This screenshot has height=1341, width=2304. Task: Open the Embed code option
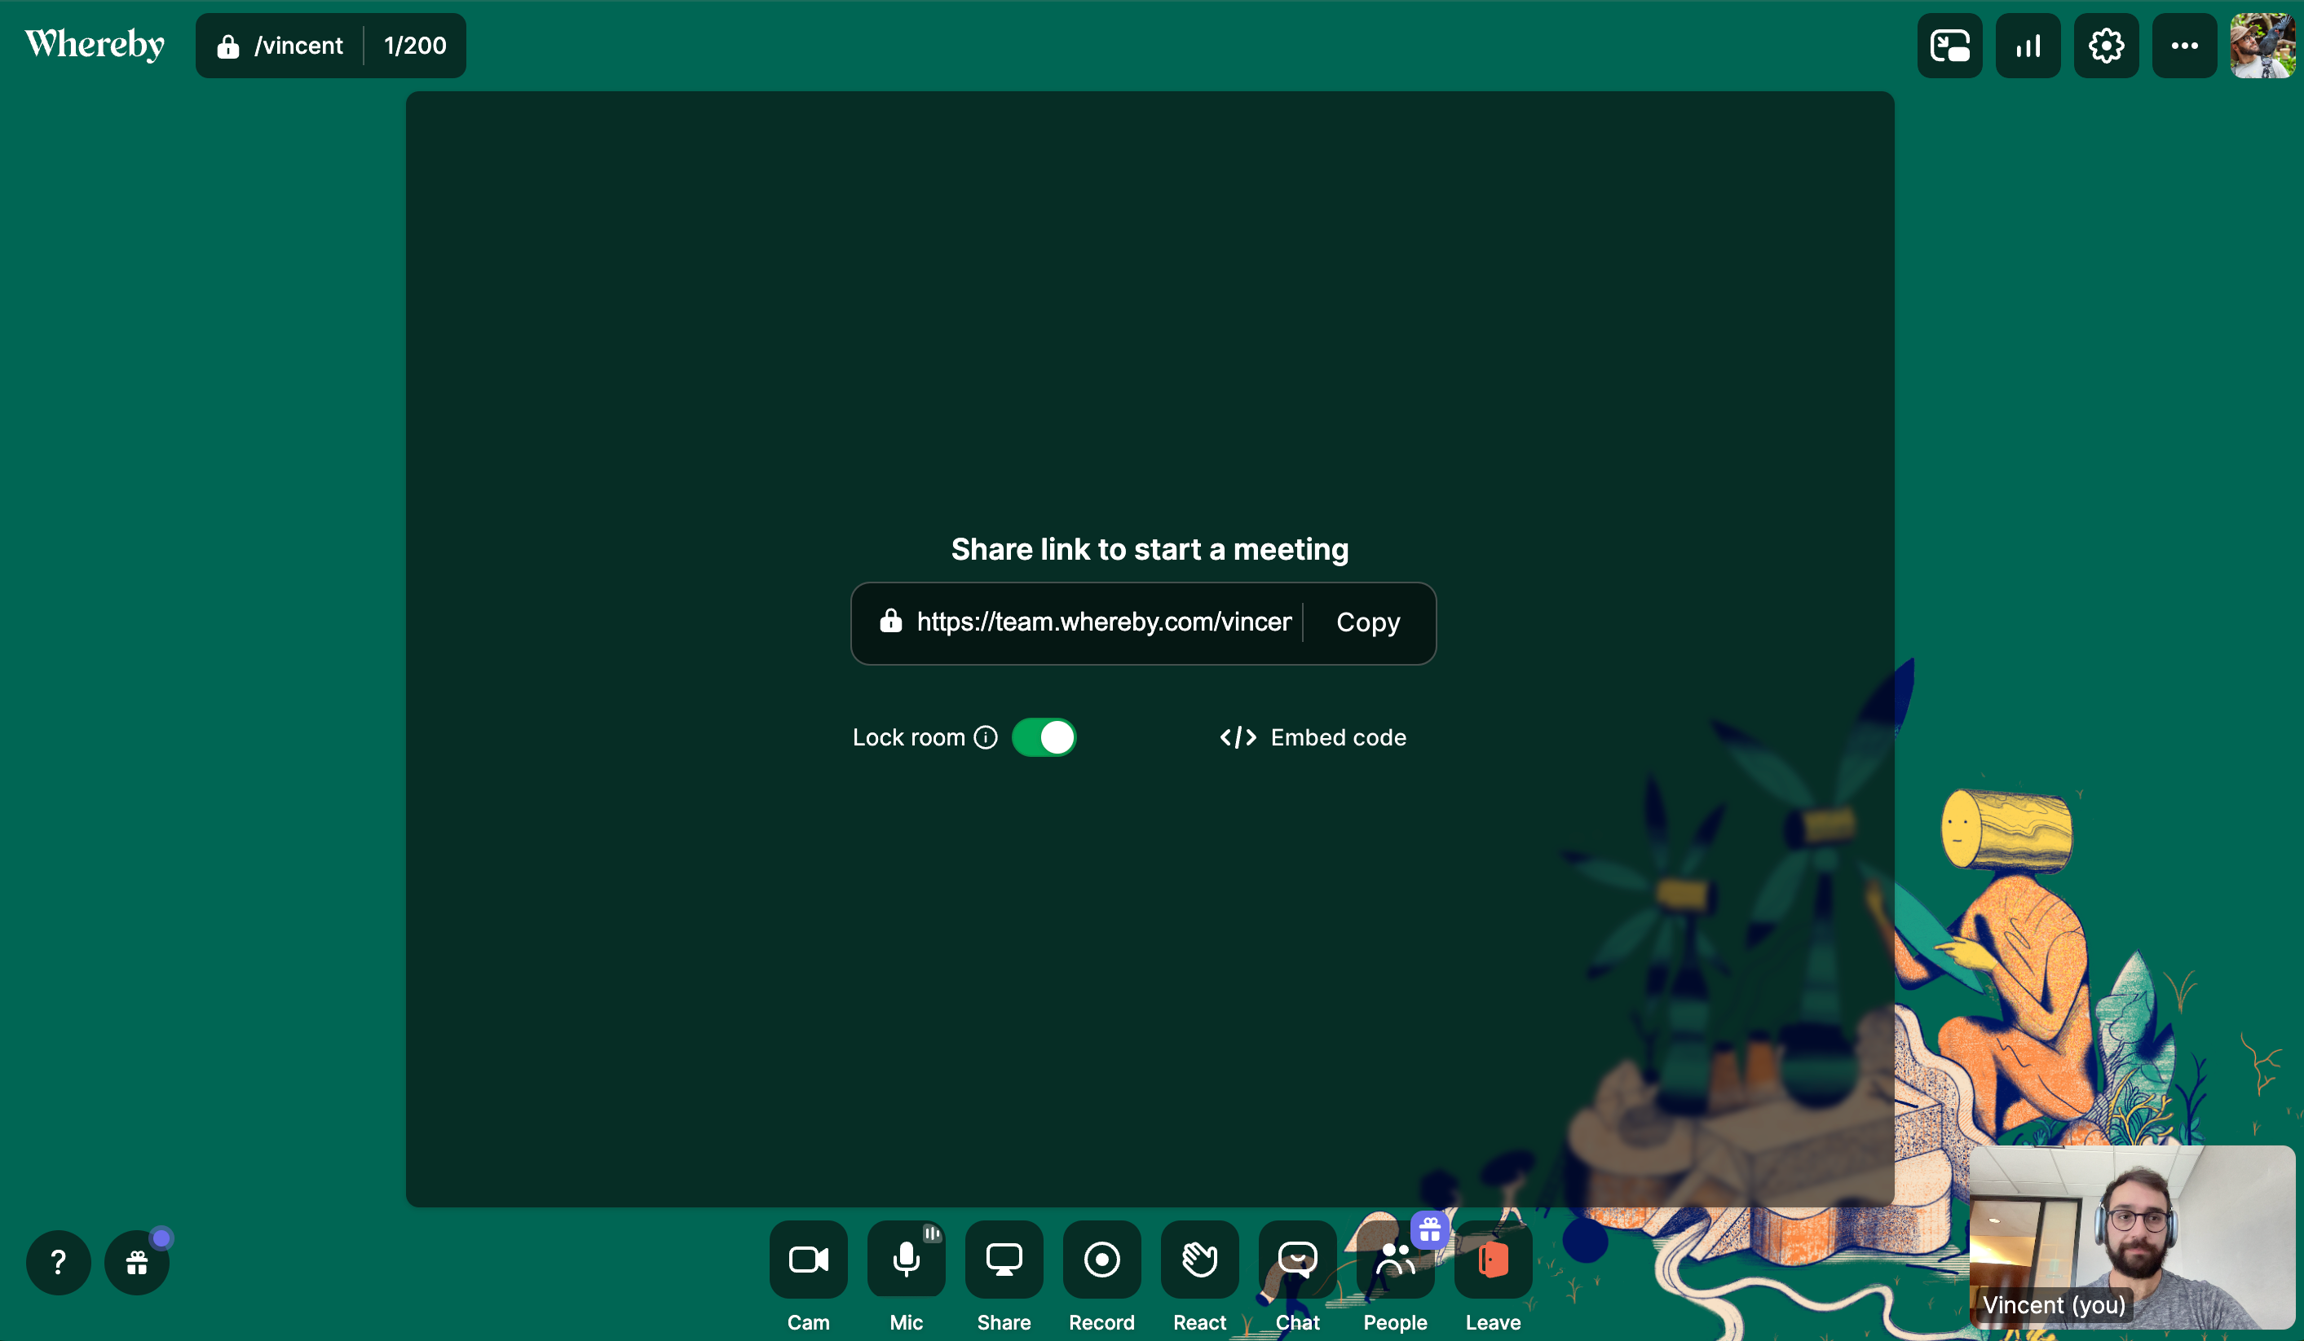click(x=1313, y=738)
